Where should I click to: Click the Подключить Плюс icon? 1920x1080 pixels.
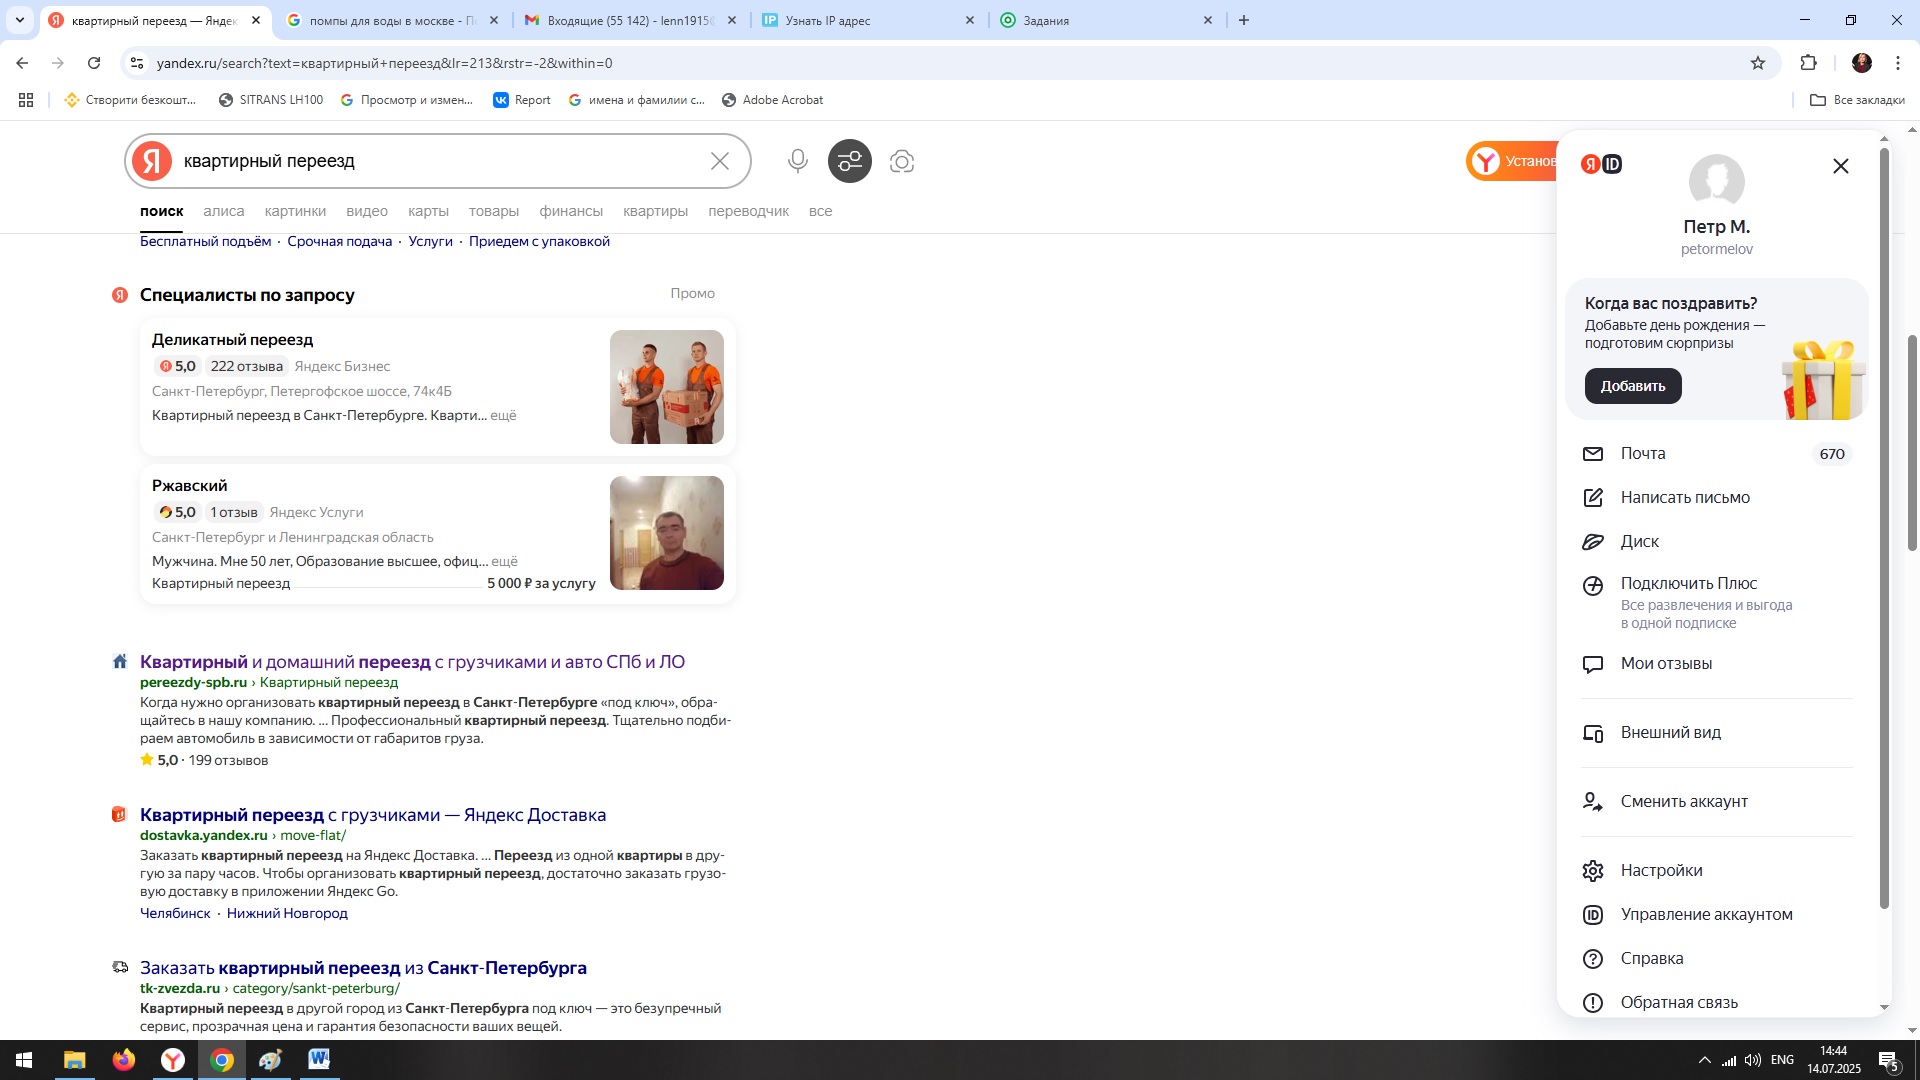[1593, 586]
